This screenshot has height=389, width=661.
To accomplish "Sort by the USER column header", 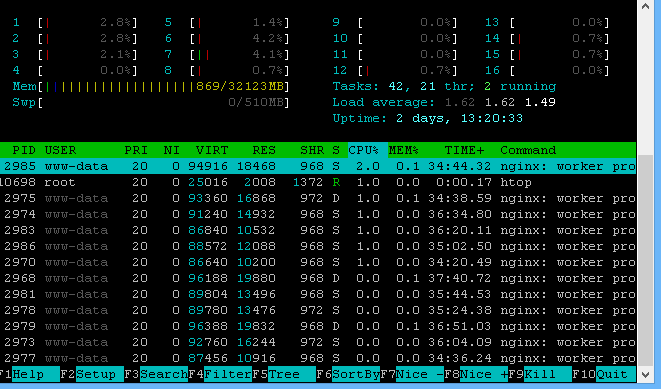I will tap(60, 150).
